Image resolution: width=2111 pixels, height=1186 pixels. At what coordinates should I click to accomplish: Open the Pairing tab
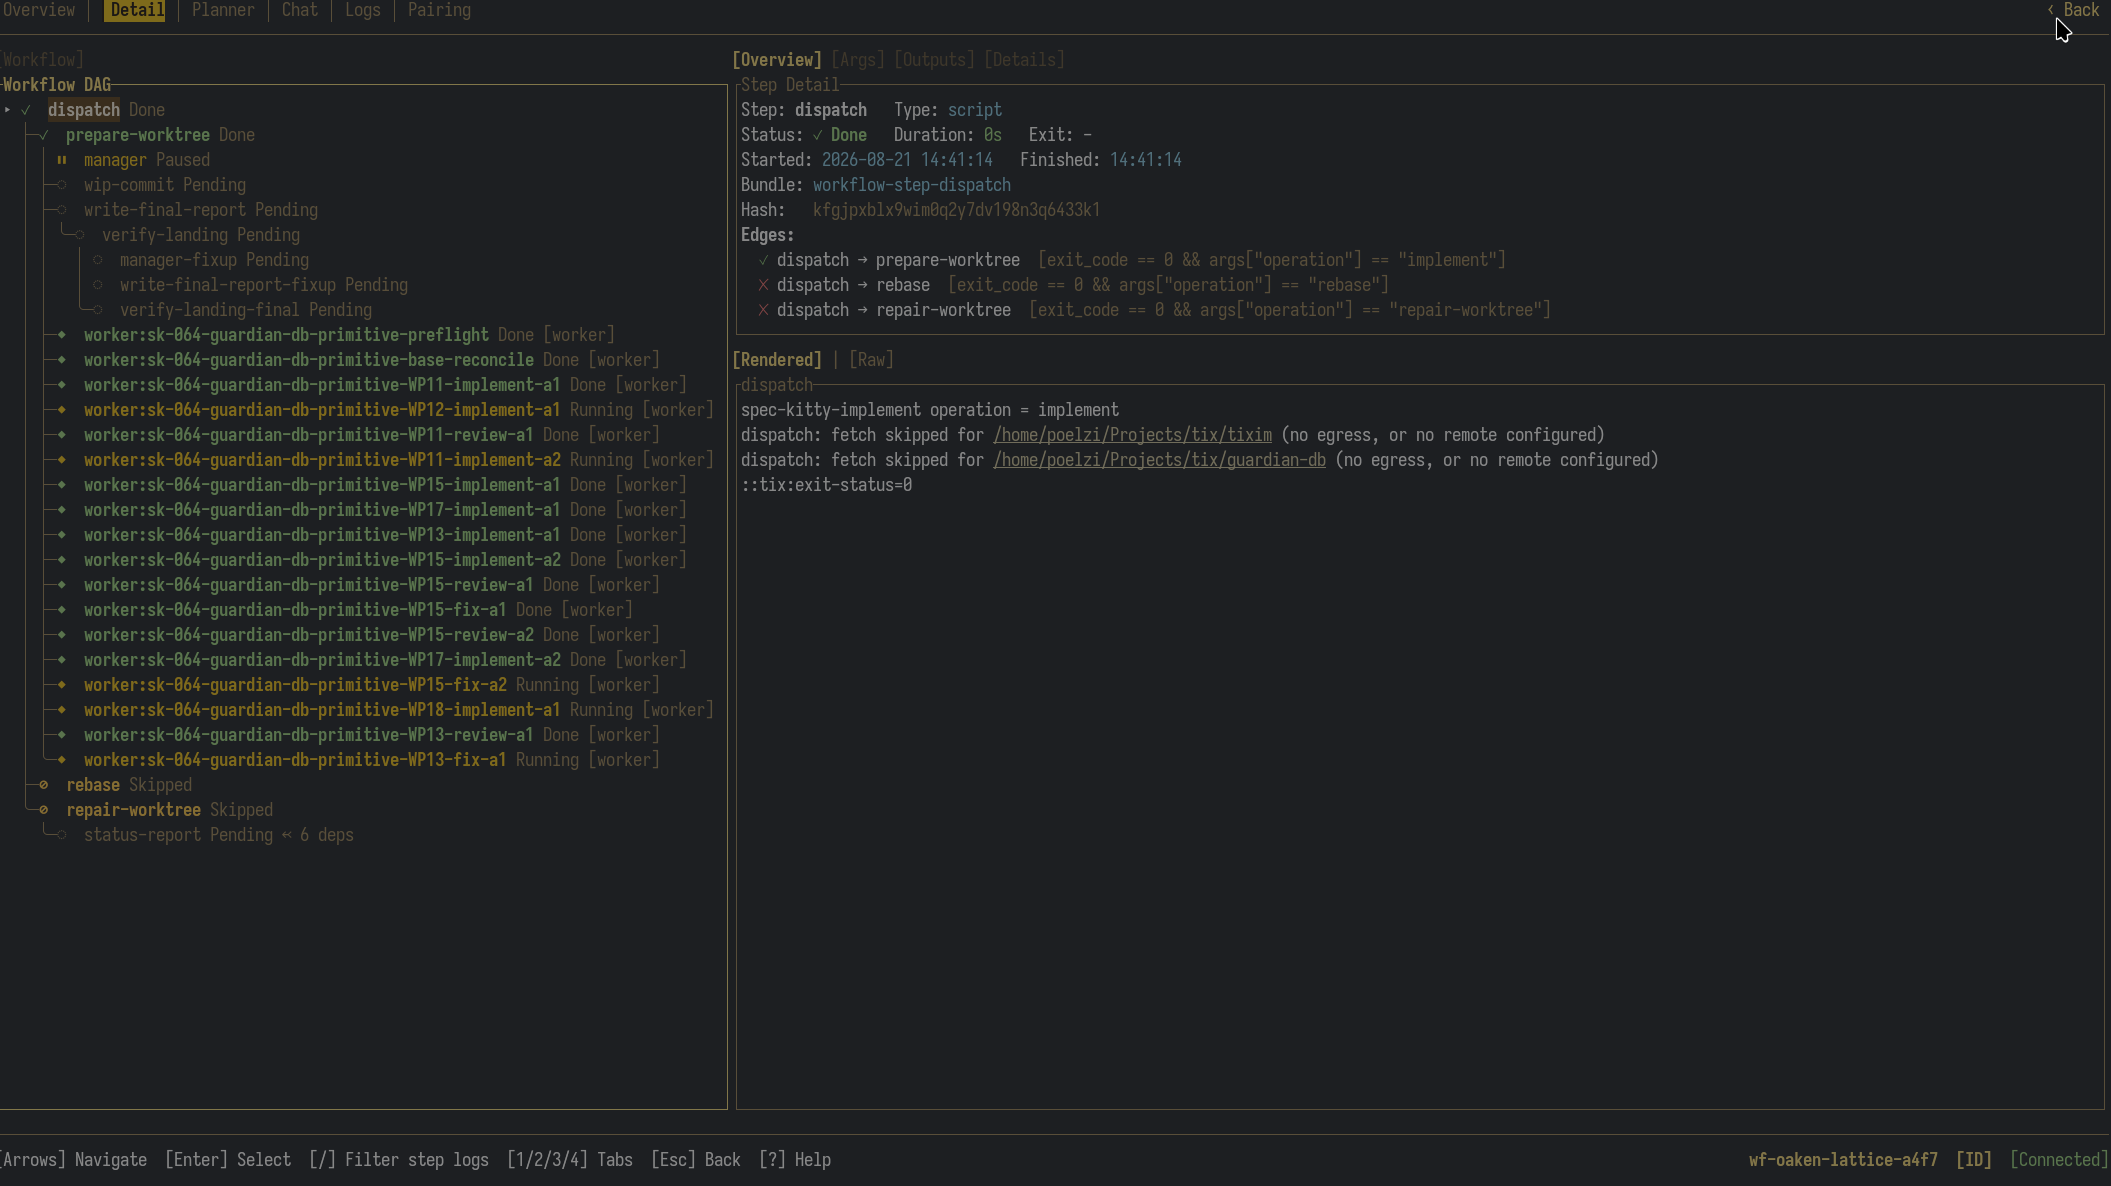[x=439, y=10]
